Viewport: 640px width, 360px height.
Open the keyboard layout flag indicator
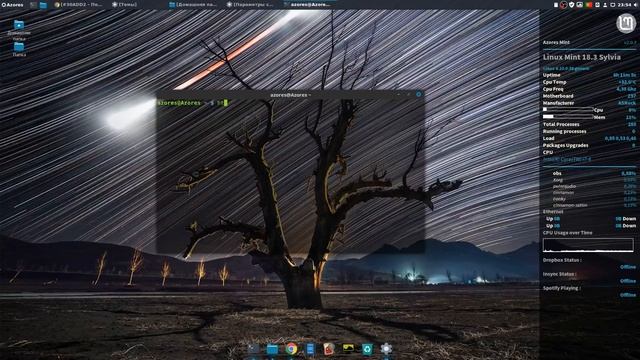[588, 5]
